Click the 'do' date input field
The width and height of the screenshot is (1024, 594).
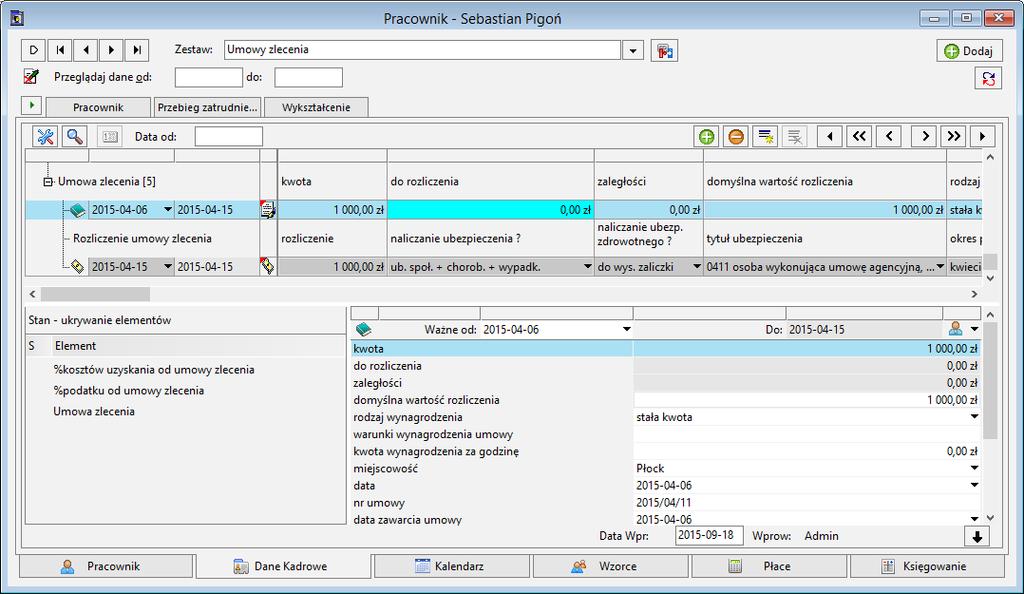(308, 77)
